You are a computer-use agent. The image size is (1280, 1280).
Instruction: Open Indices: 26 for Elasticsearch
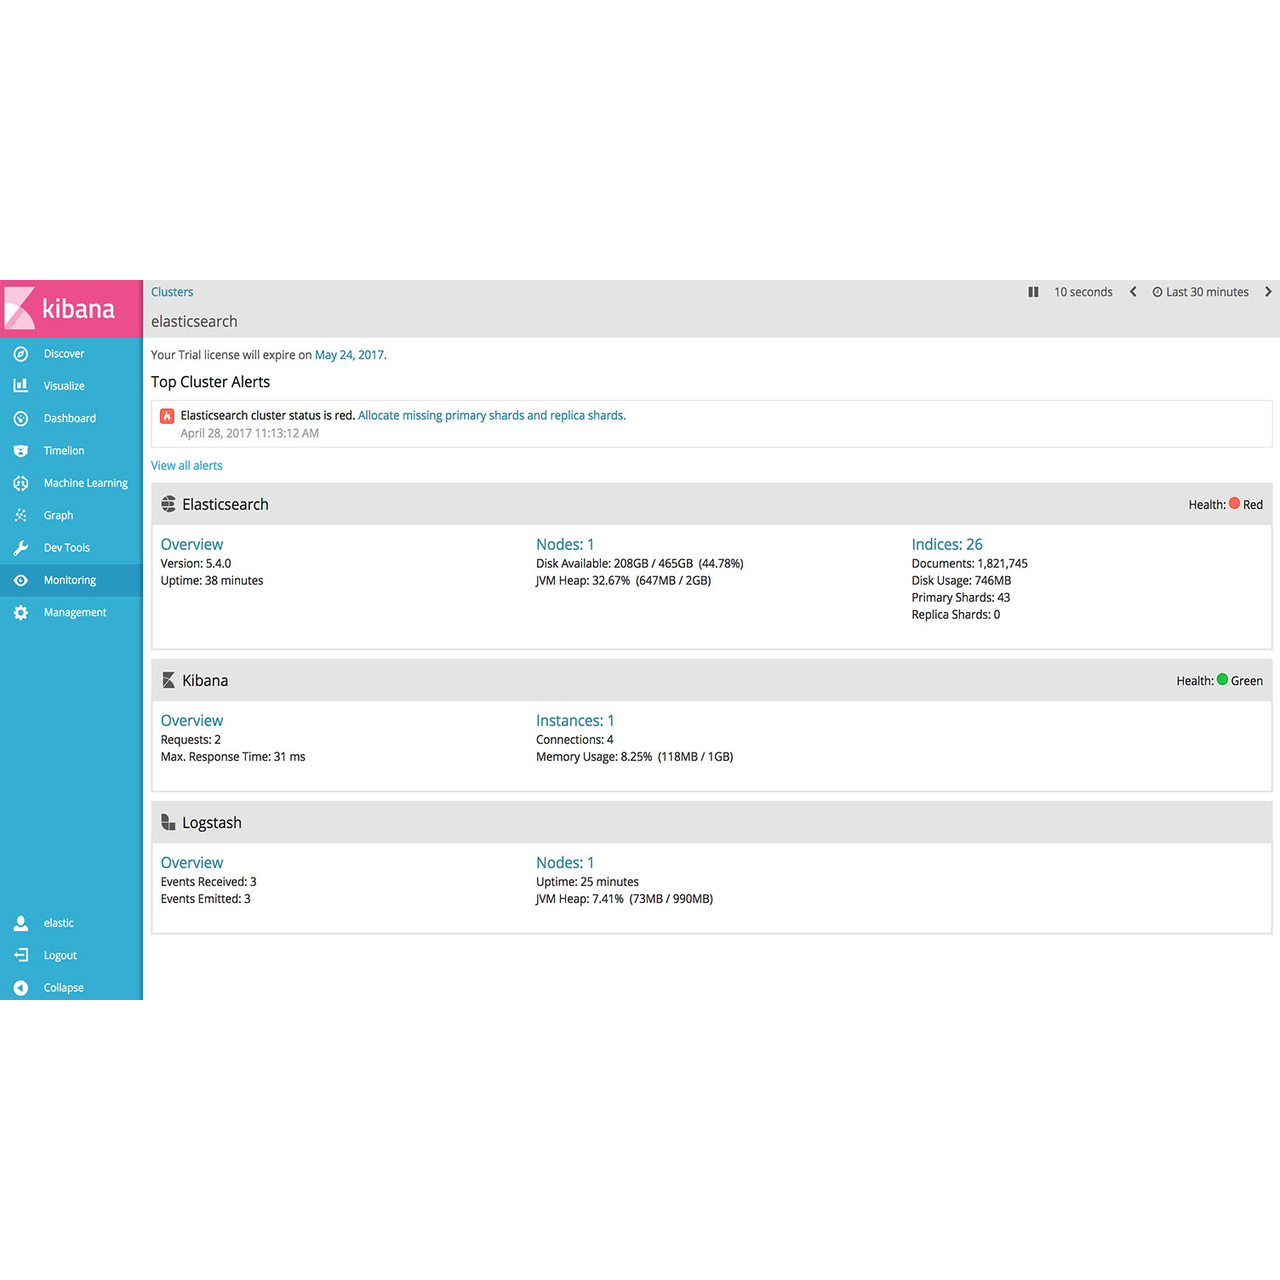946,544
